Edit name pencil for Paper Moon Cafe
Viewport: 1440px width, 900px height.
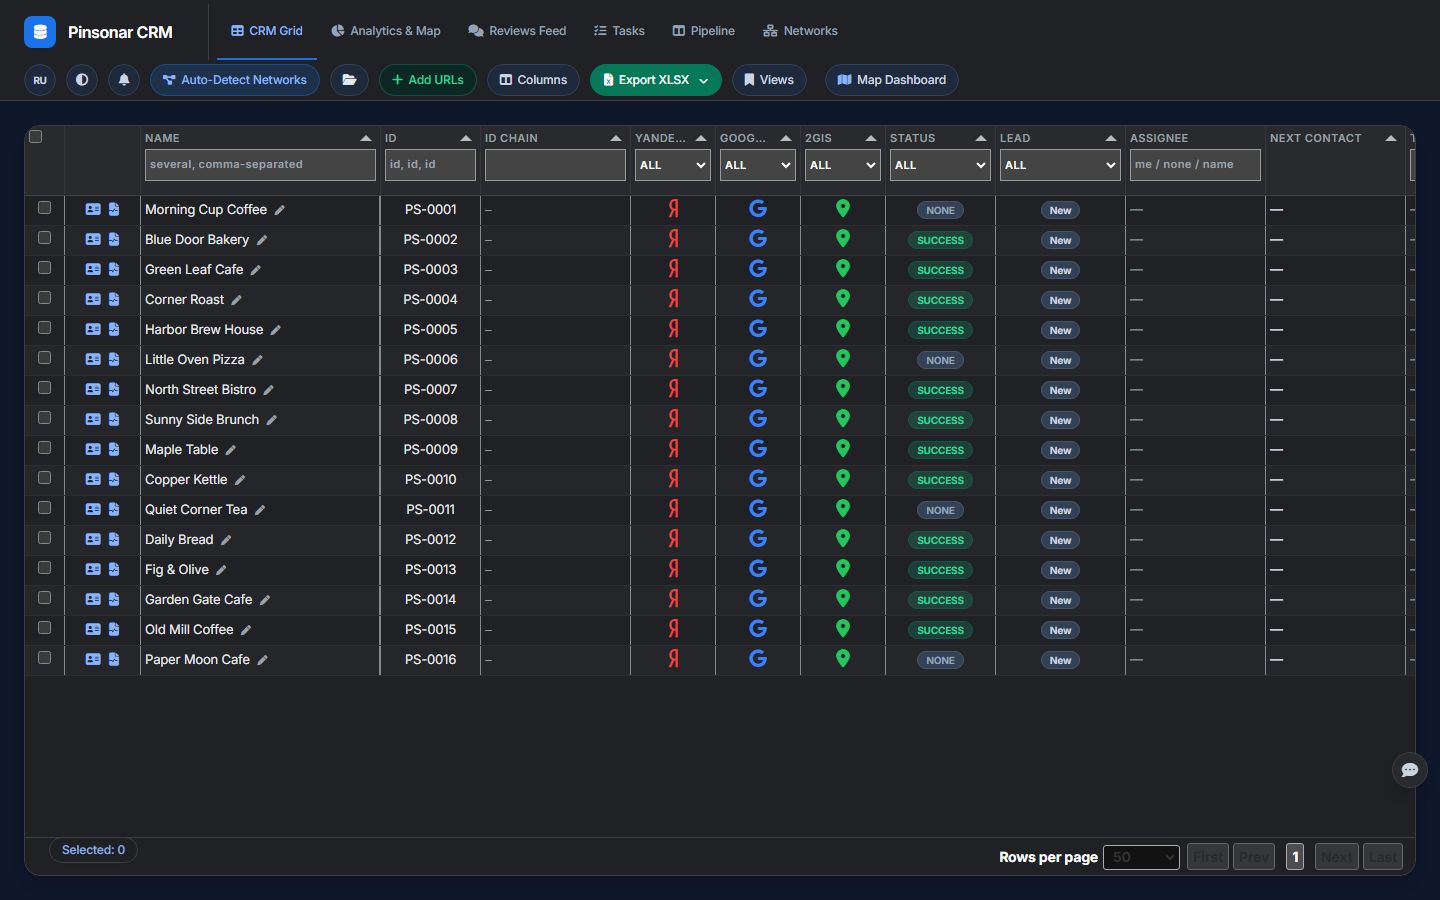click(x=263, y=660)
